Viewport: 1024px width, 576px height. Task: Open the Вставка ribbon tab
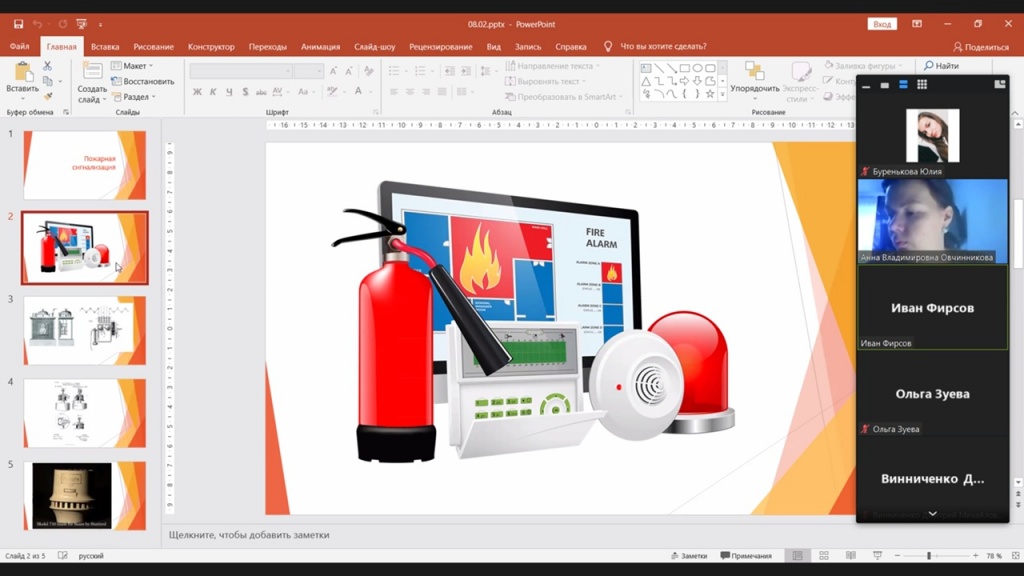coord(105,47)
